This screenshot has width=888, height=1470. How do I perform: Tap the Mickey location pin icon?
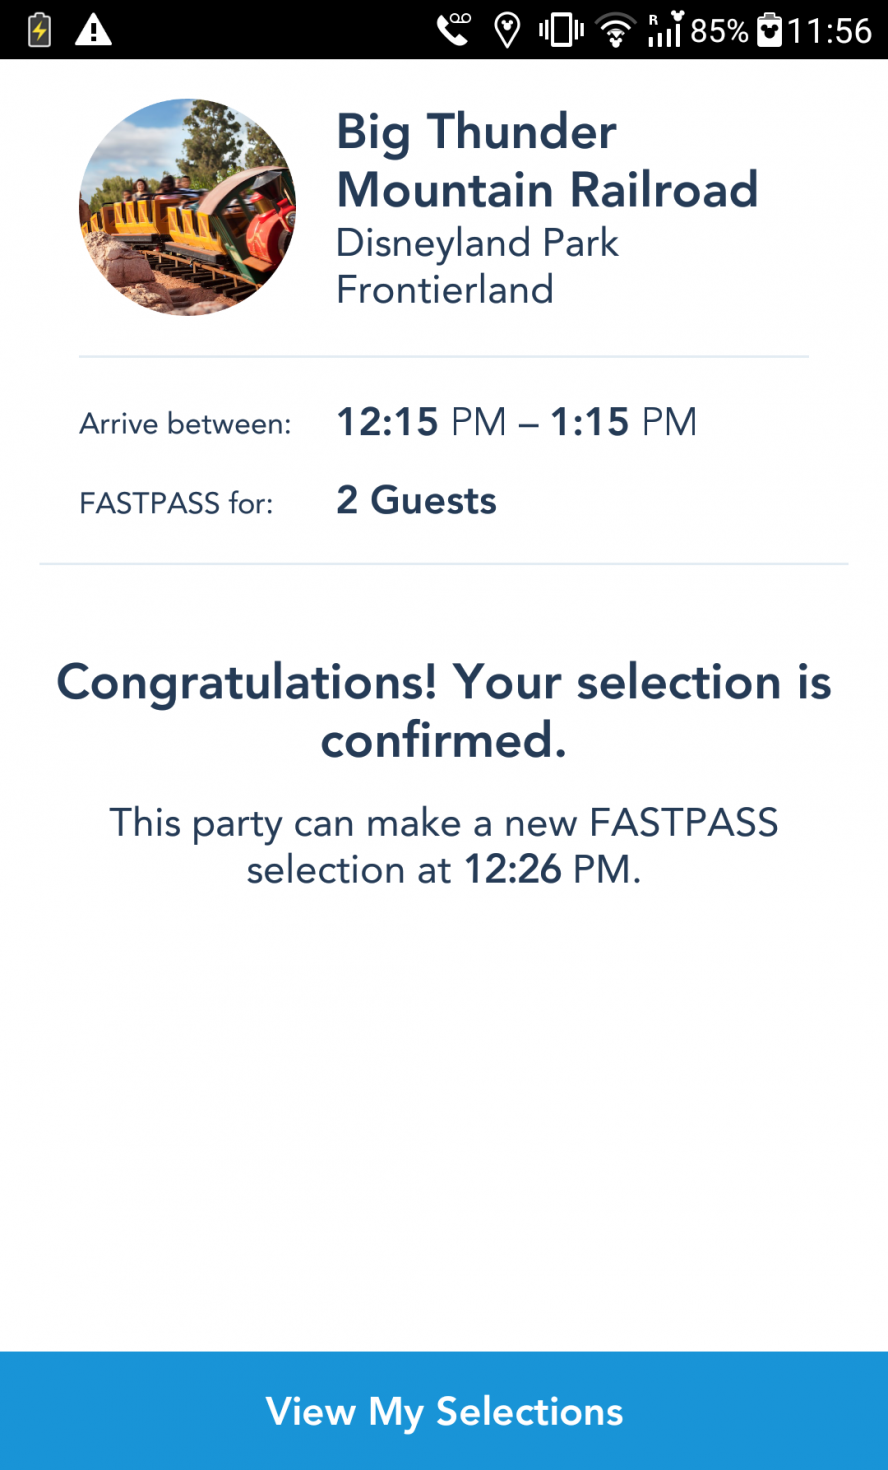coord(508,30)
